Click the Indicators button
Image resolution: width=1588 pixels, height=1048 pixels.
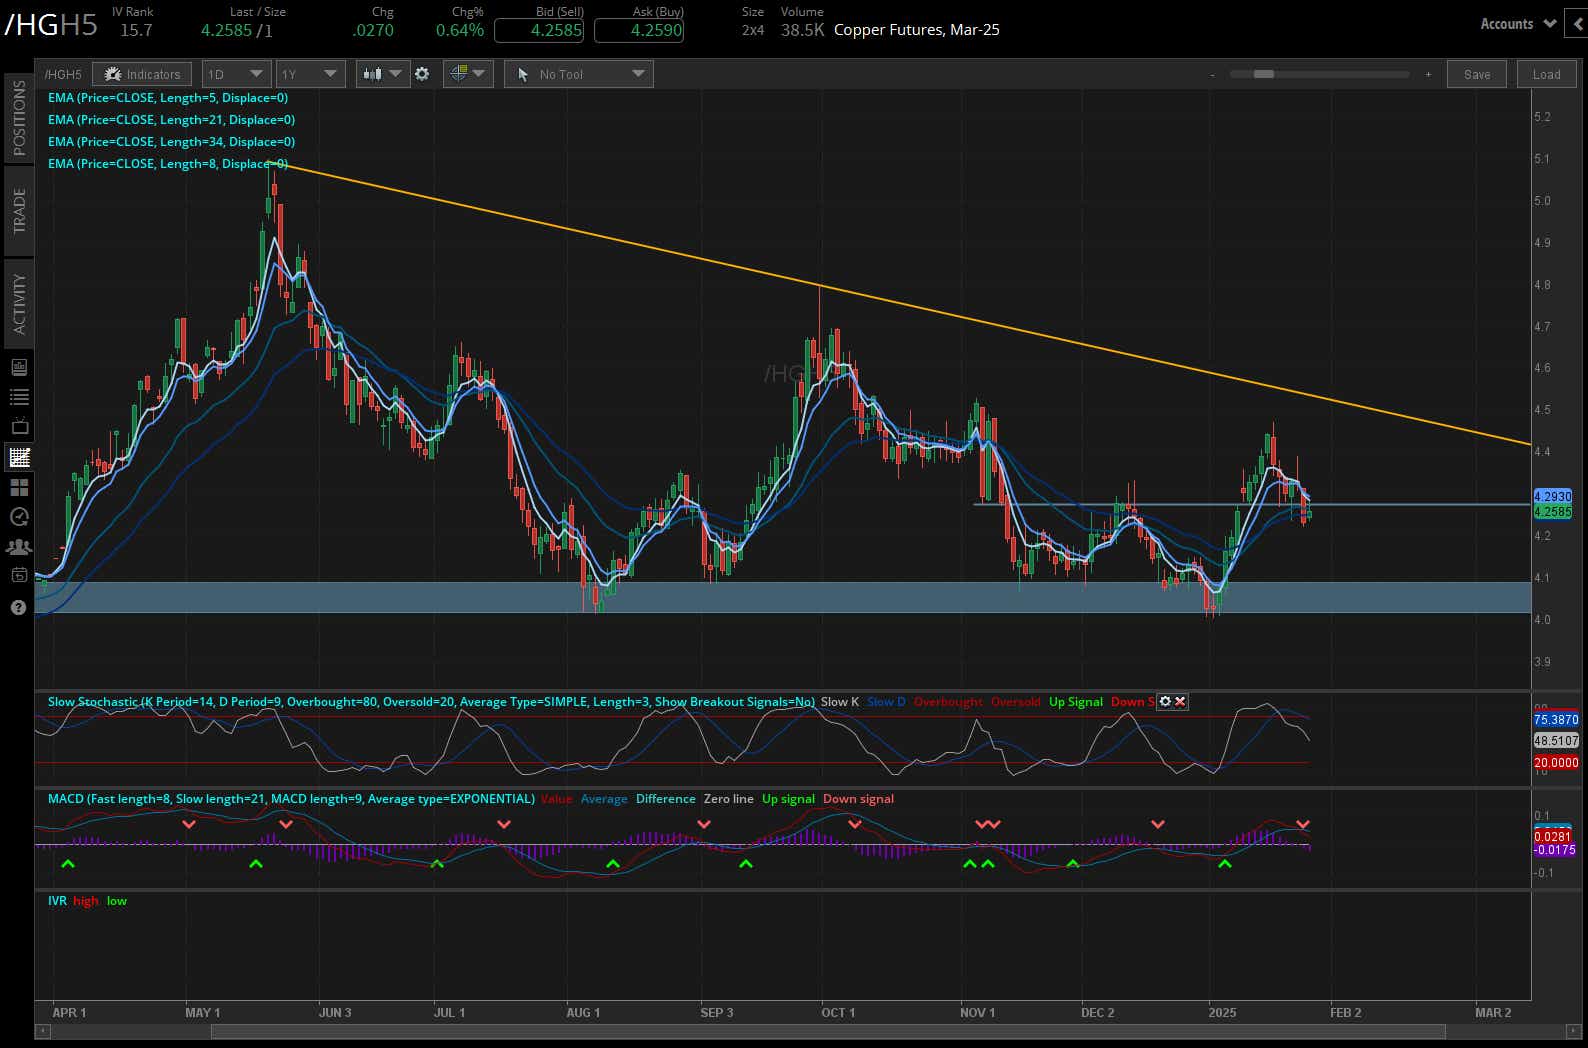pos(142,74)
